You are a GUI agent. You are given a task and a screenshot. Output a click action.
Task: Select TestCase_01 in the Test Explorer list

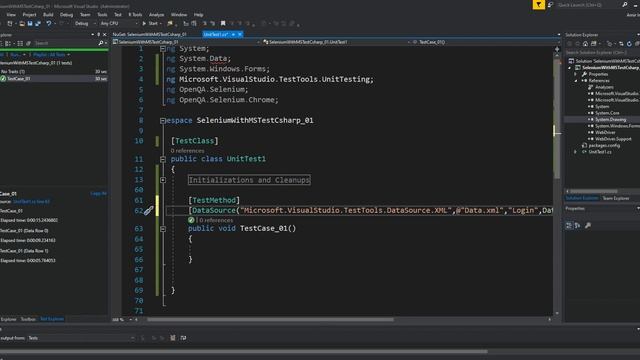(54, 78)
